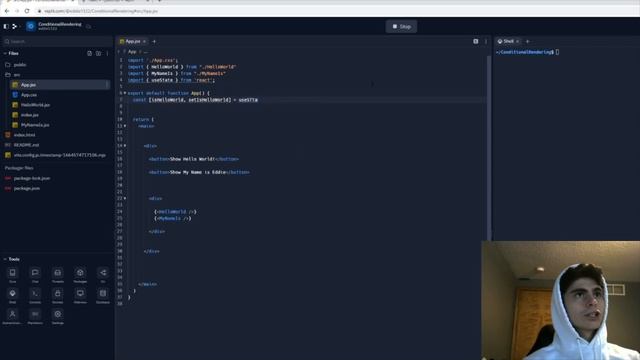640x360 pixels.
Task: Click the editor vertical scrollbar
Action: (489, 147)
